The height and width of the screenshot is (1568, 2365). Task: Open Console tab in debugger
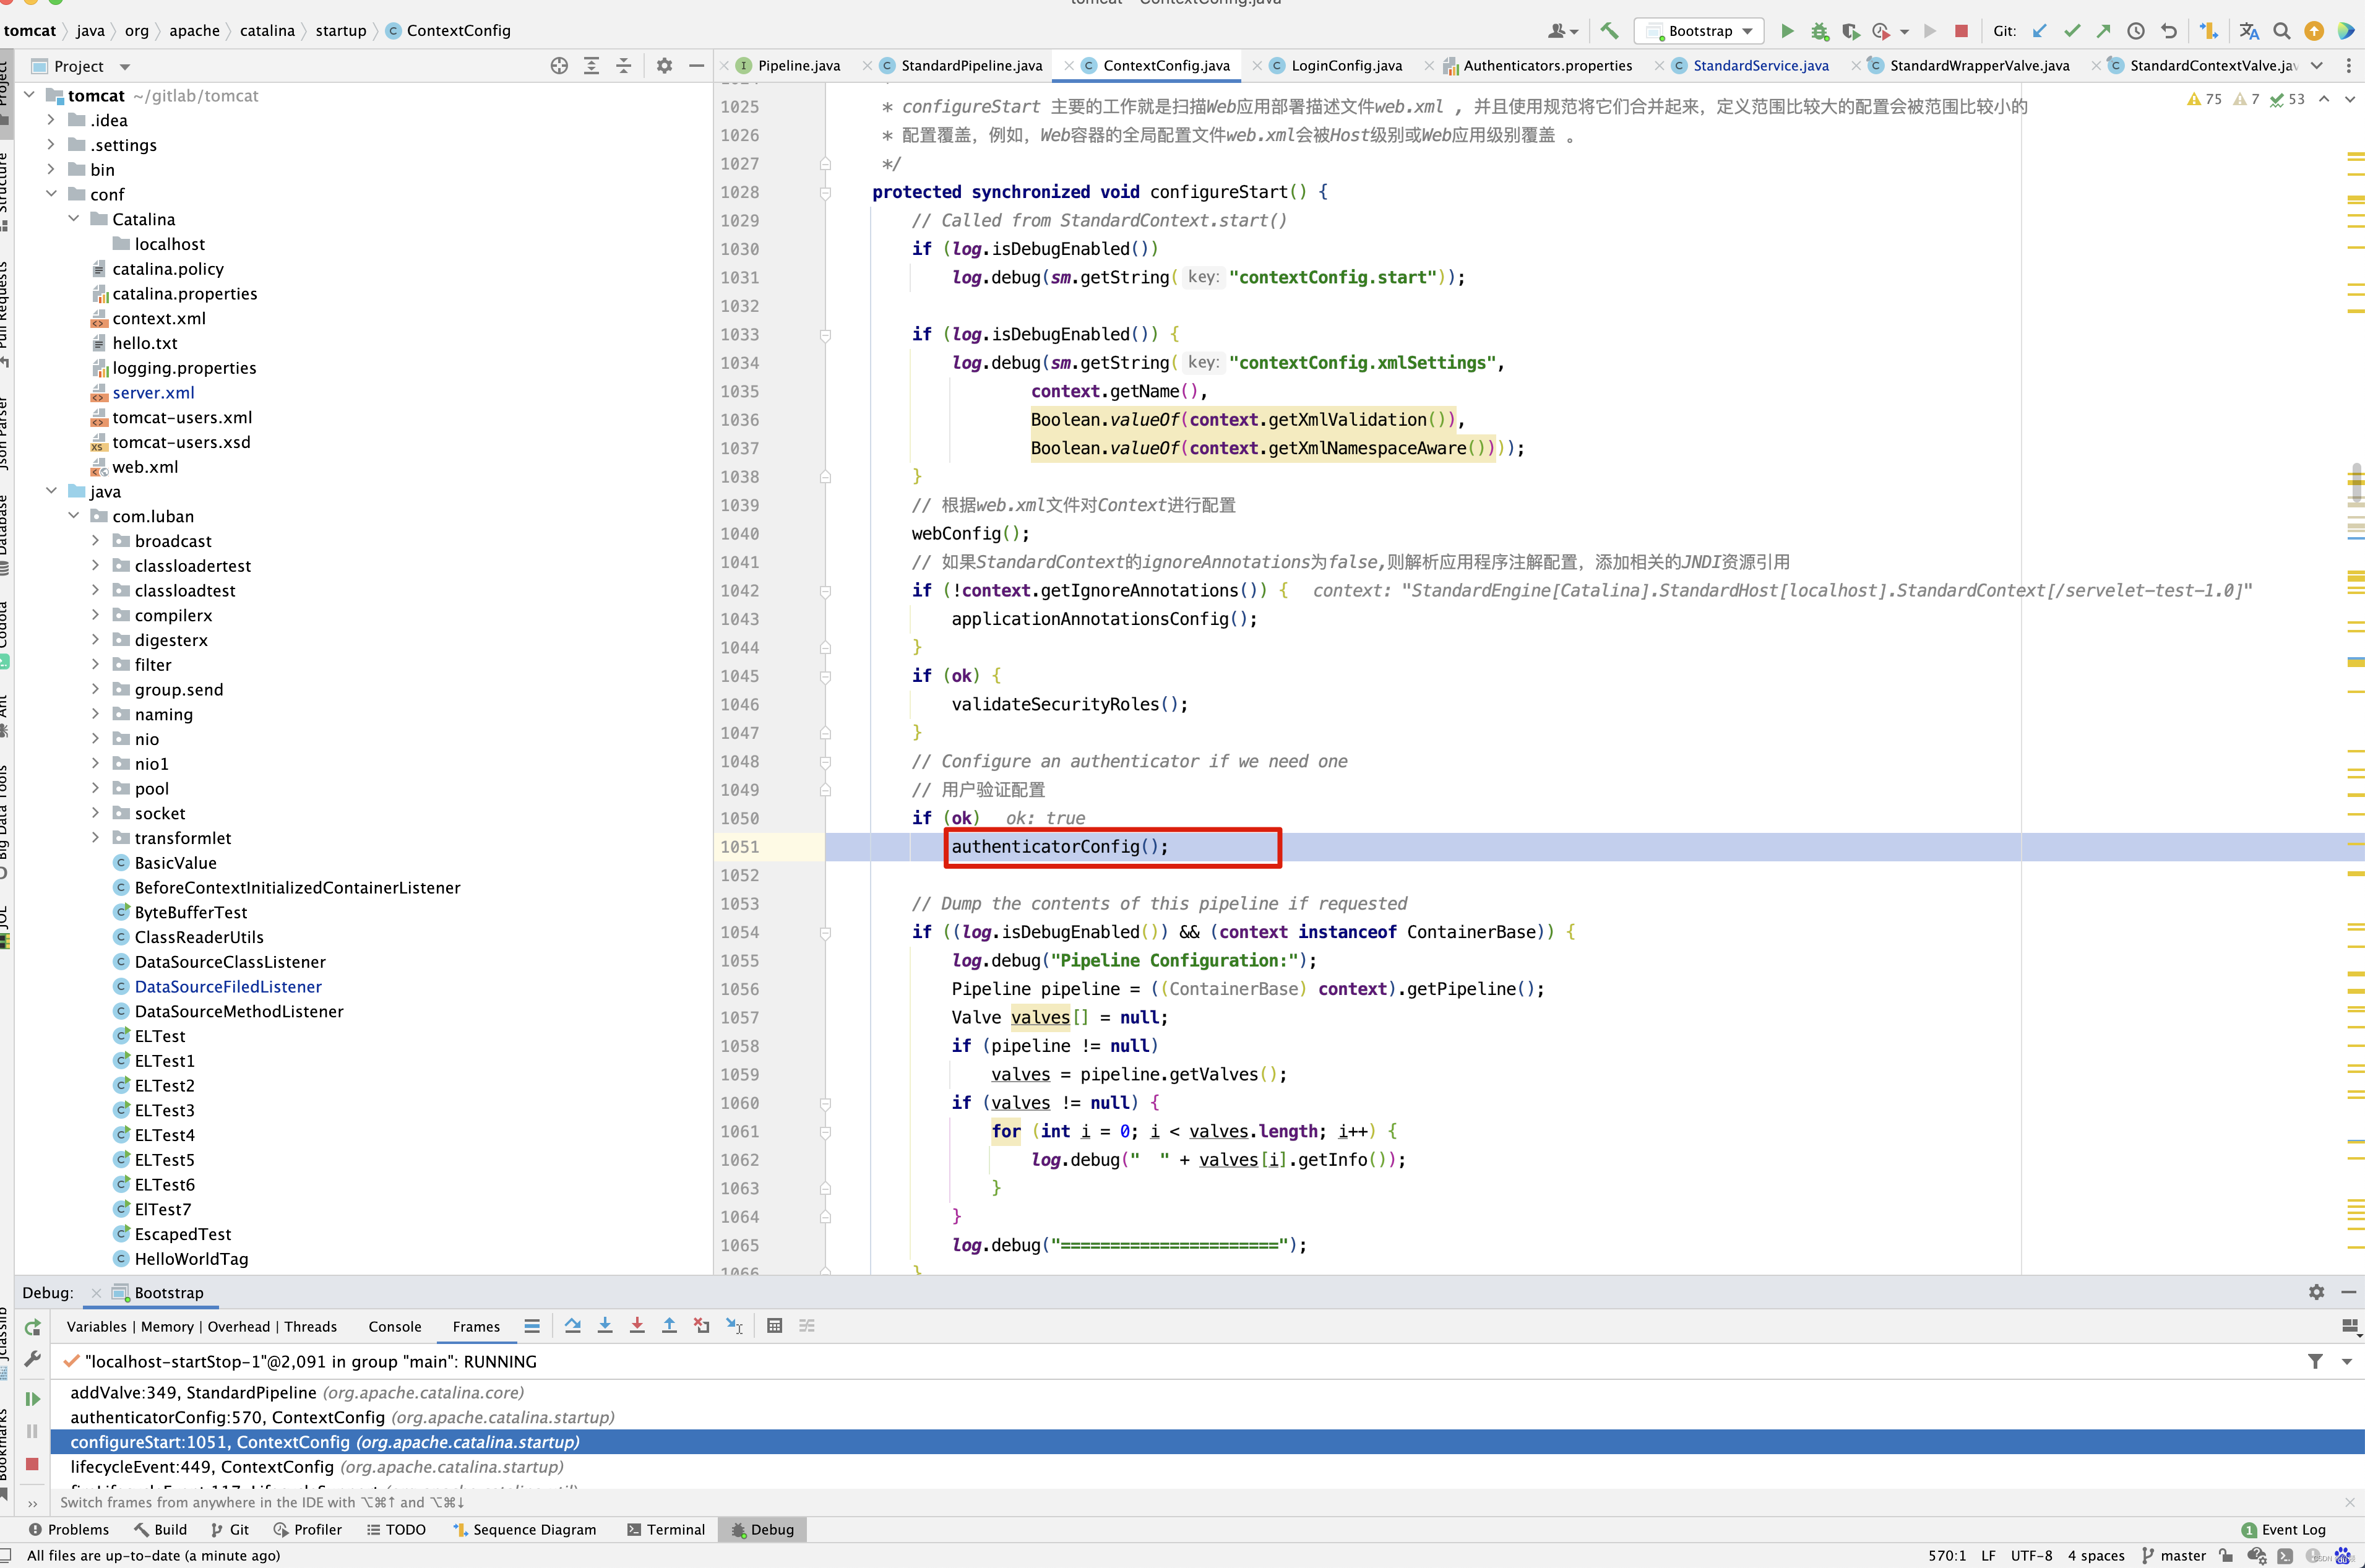click(x=395, y=1326)
